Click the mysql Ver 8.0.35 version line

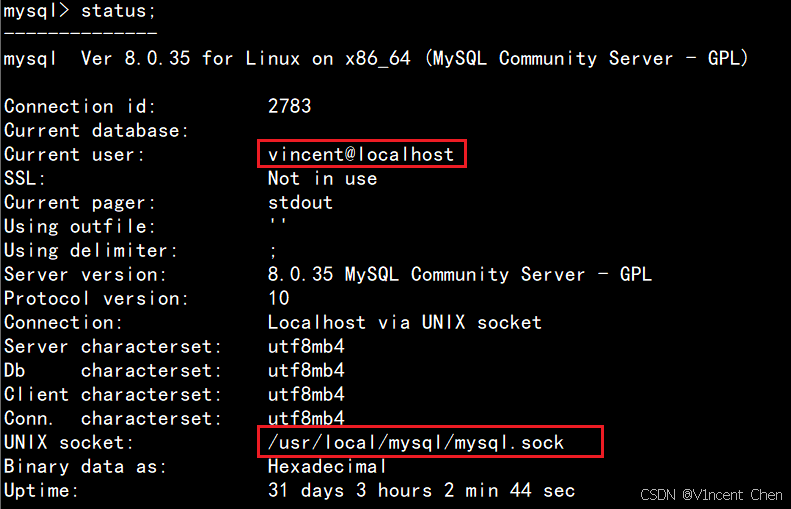[376, 59]
